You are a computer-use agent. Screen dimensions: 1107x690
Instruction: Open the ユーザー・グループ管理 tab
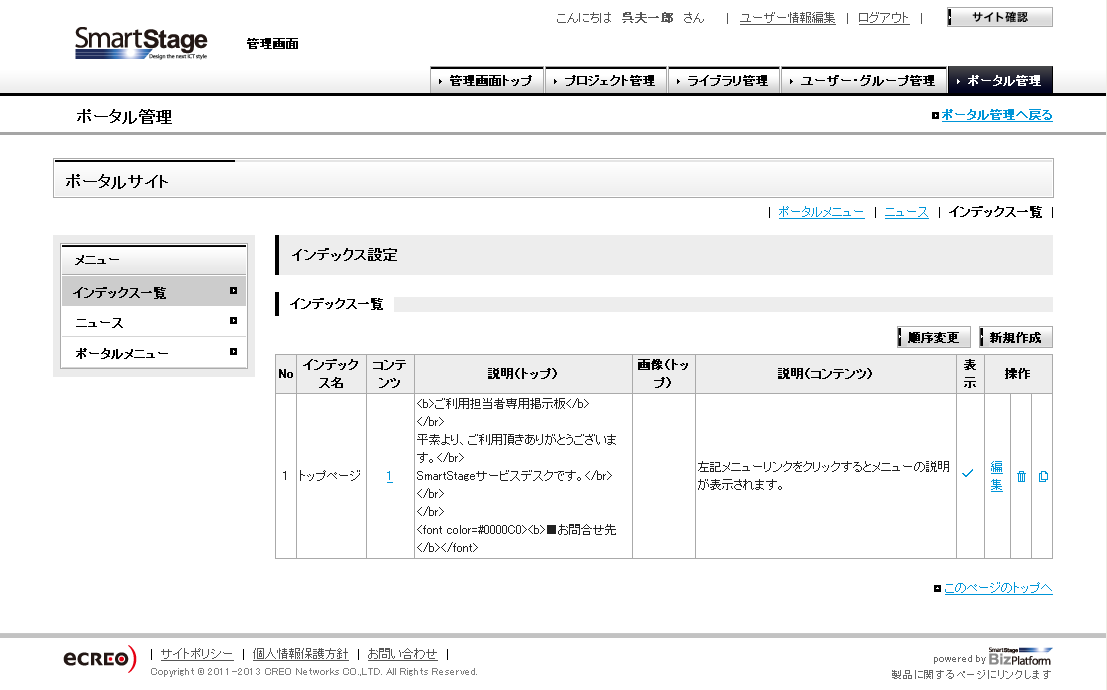tap(864, 81)
